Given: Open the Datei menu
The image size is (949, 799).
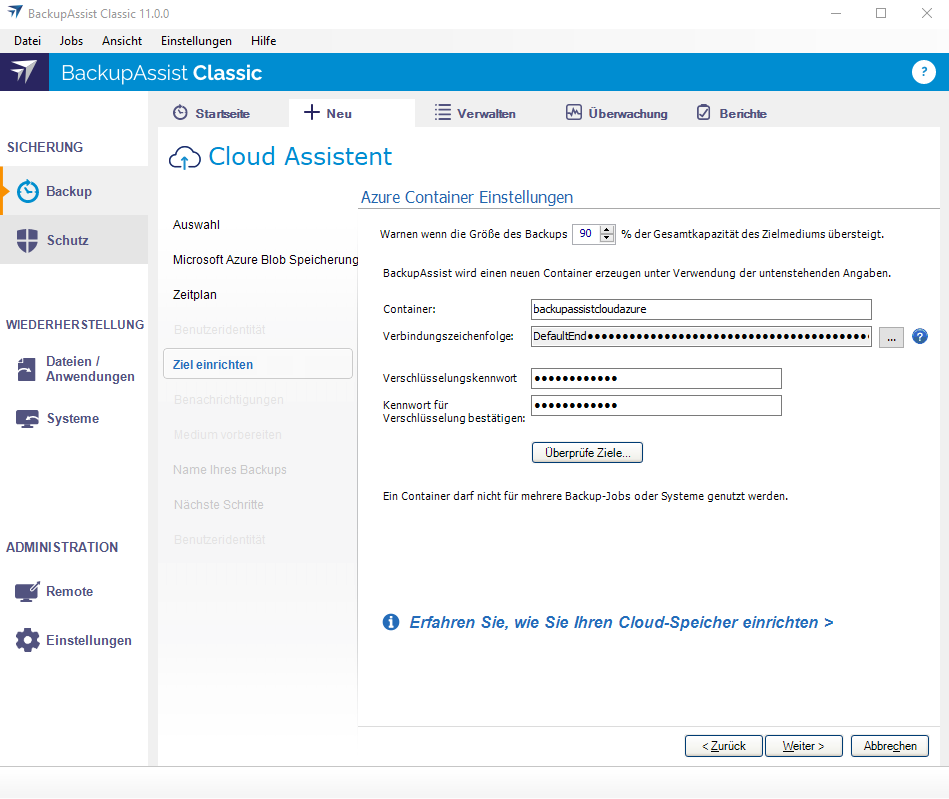Looking at the screenshot, I should coord(27,41).
